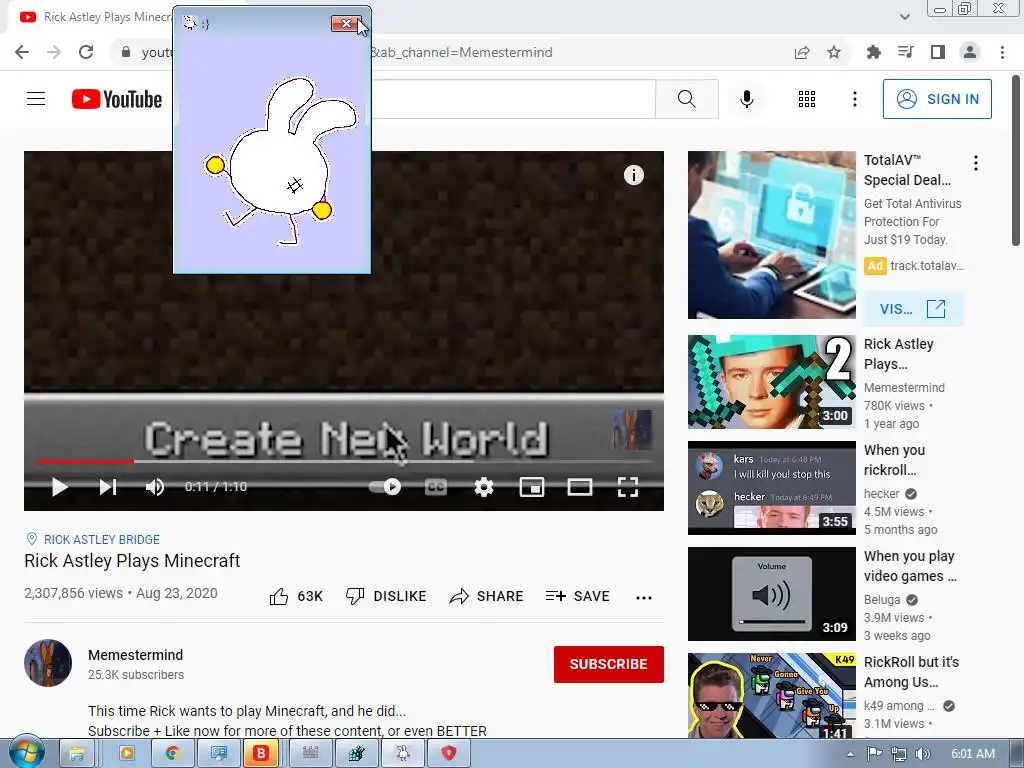
Task: Enter full screen mode
Action: pyautogui.click(x=628, y=487)
